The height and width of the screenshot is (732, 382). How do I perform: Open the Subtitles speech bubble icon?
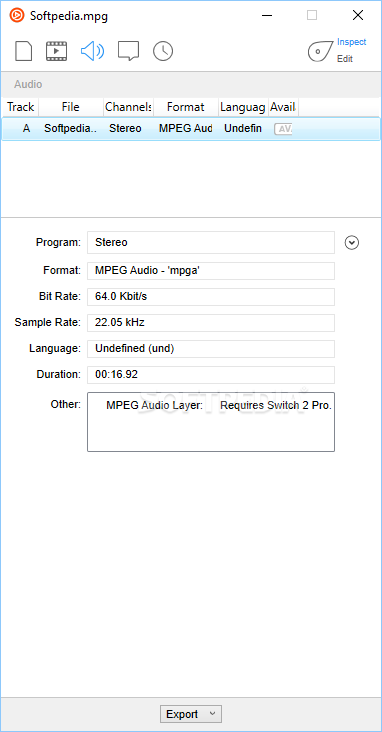(x=128, y=51)
